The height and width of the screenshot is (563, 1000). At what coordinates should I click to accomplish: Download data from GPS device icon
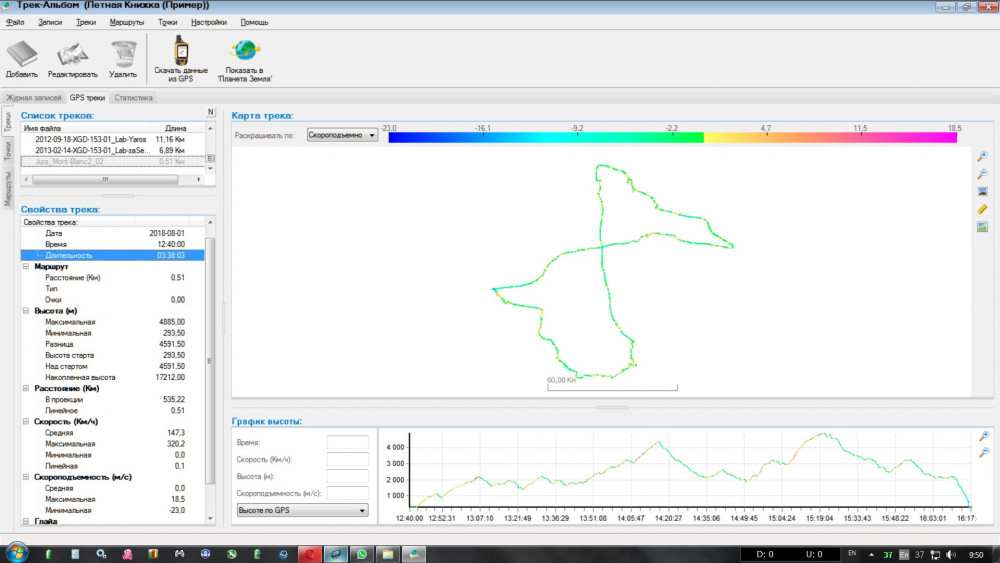[181, 52]
